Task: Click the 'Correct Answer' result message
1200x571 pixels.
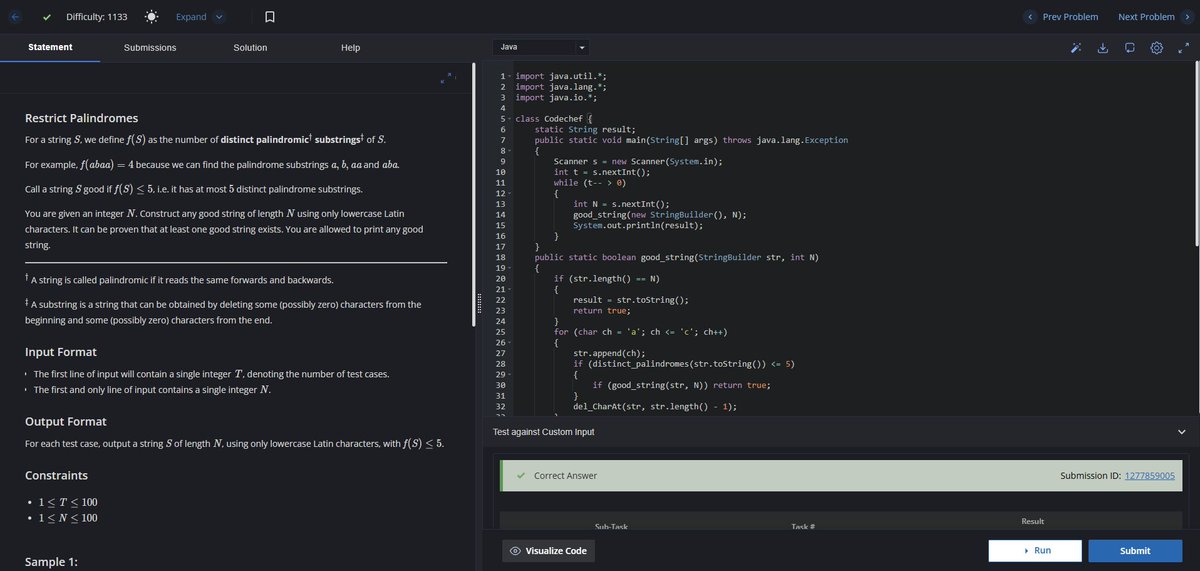Action: [x=565, y=476]
